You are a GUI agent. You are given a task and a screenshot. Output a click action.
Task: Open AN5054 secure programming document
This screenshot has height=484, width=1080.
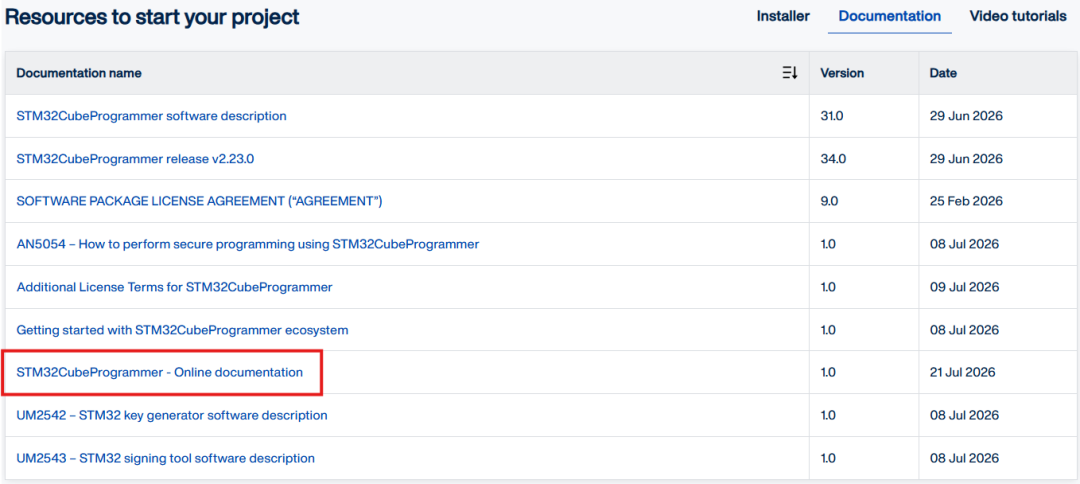pos(248,244)
